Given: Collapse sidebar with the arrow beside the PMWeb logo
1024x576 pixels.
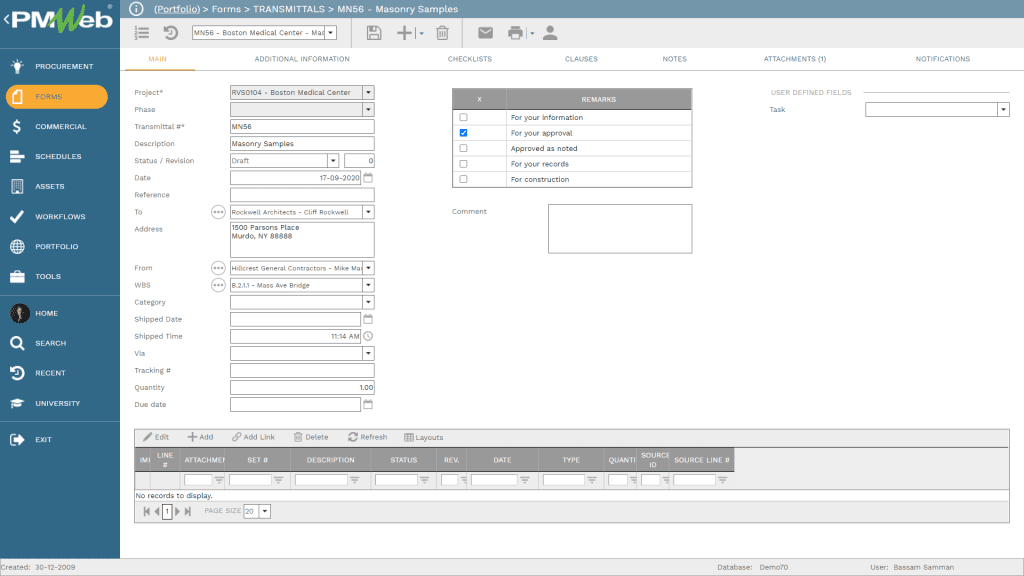Looking at the screenshot, I should pos(6,20).
